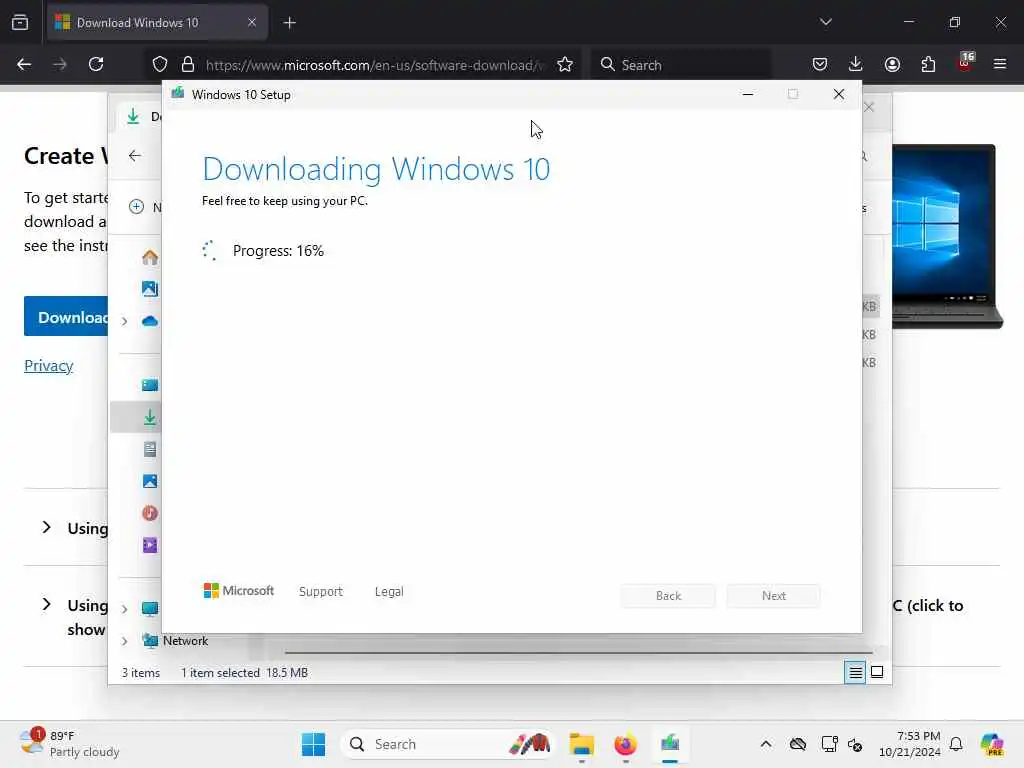Screen dimensions: 1024x768
Task: Go forward in the browser
Action: point(60,64)
